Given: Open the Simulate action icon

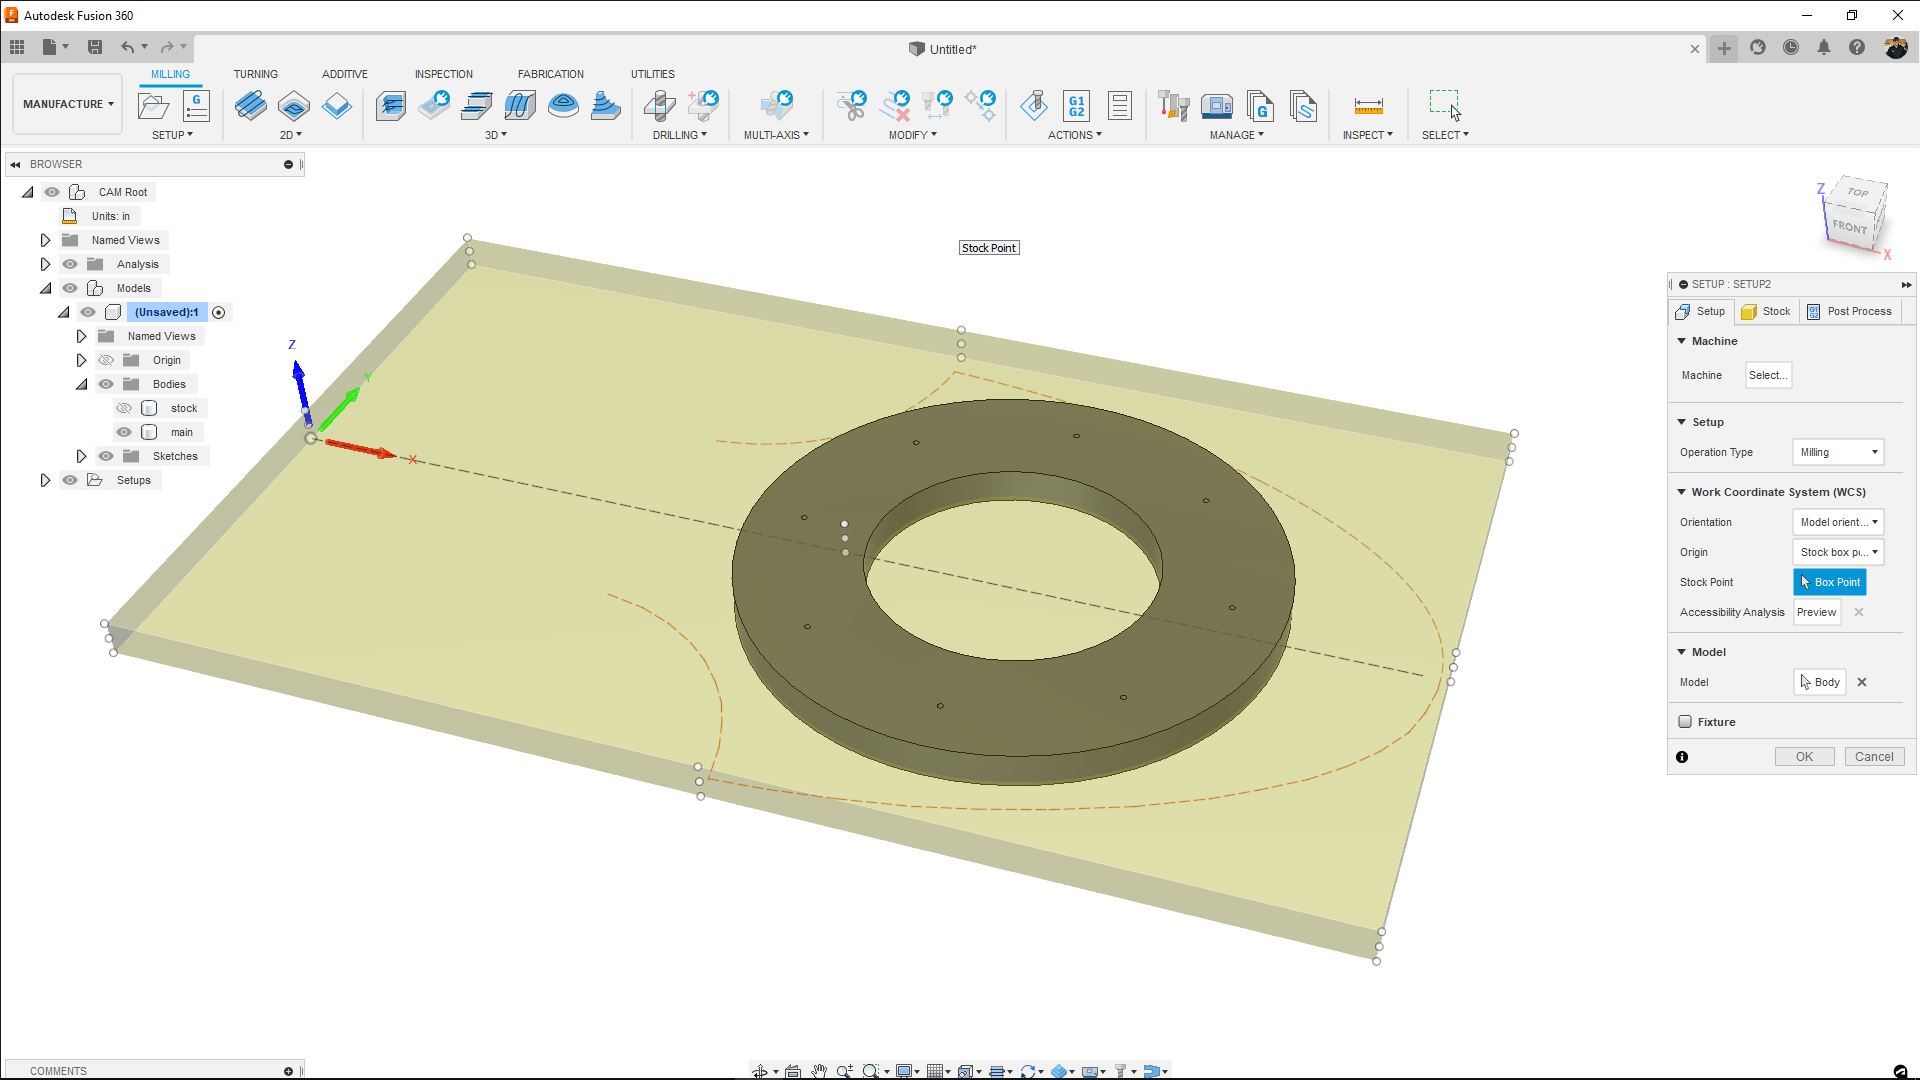Looking at the screenshot, I should point(1035,106).
